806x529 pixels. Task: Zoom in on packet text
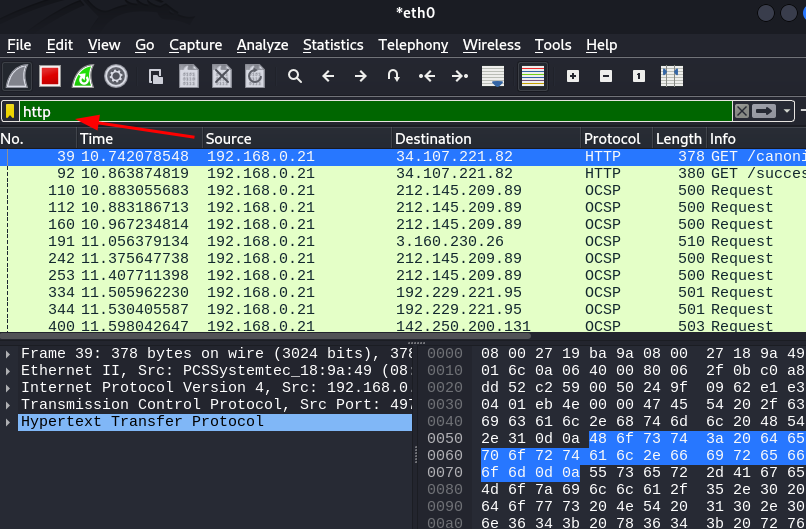tap(573, 77)
